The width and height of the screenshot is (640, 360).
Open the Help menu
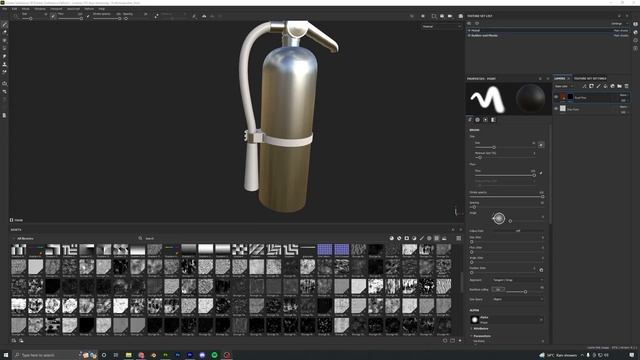click(102, 9)
